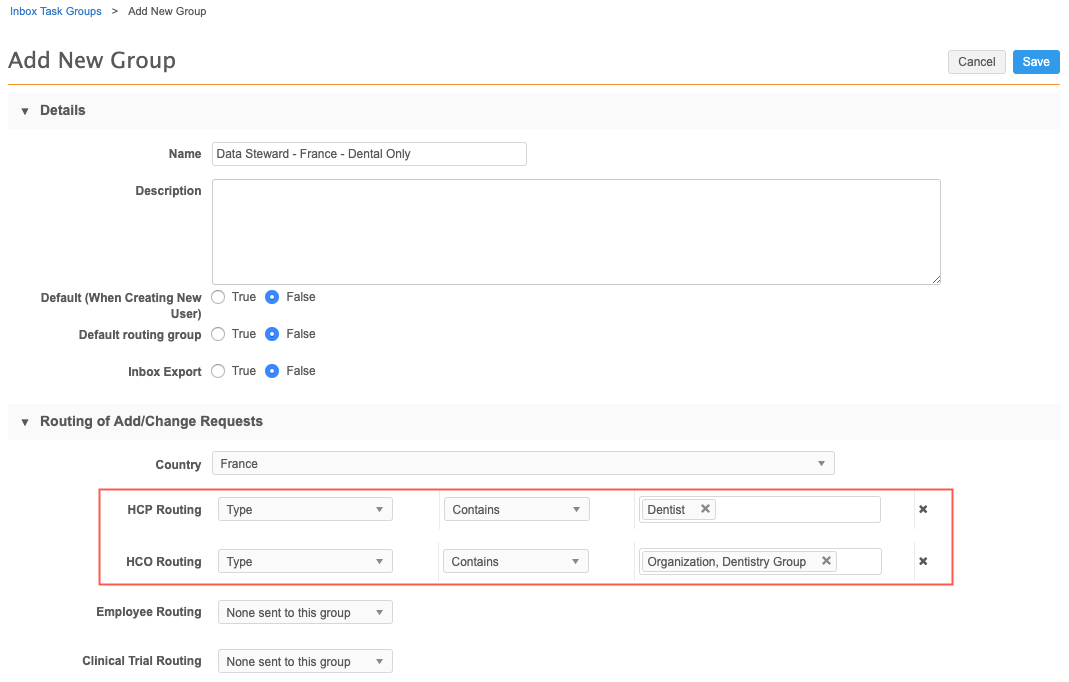This screenshot has width=1069, height=682.
Task: Open Clinical Trial Routing dropdown
Action: [305, 661]
